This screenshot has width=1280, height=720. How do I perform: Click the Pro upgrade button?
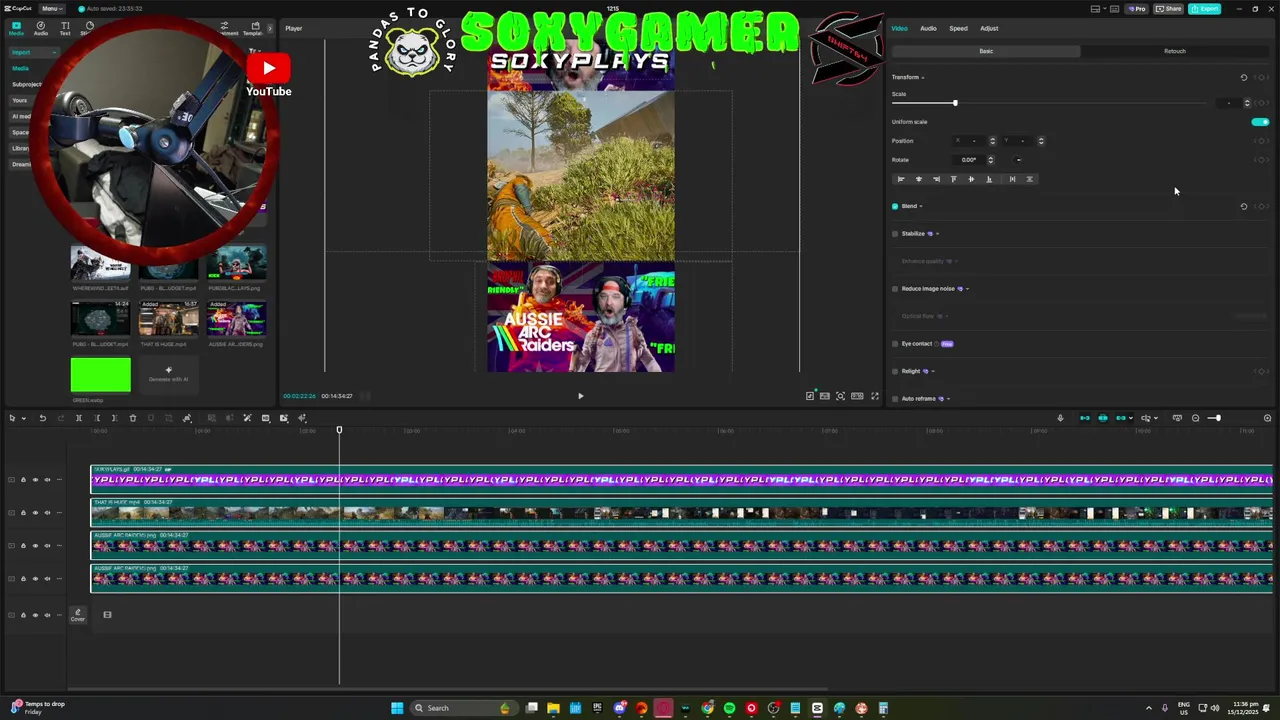tap(1136, 9)
